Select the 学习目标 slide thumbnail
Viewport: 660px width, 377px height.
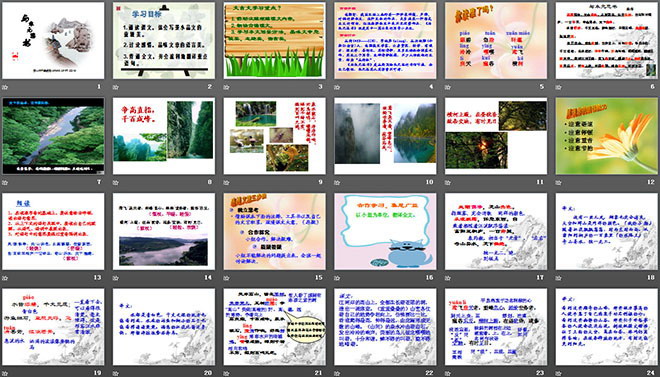tap(164, 40)
